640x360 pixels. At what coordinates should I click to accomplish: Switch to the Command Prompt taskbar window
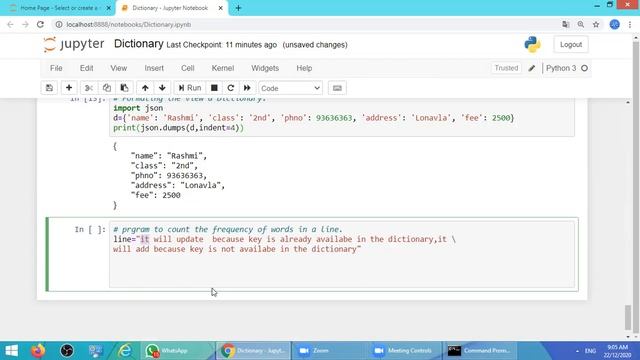[x=480, y=351]
